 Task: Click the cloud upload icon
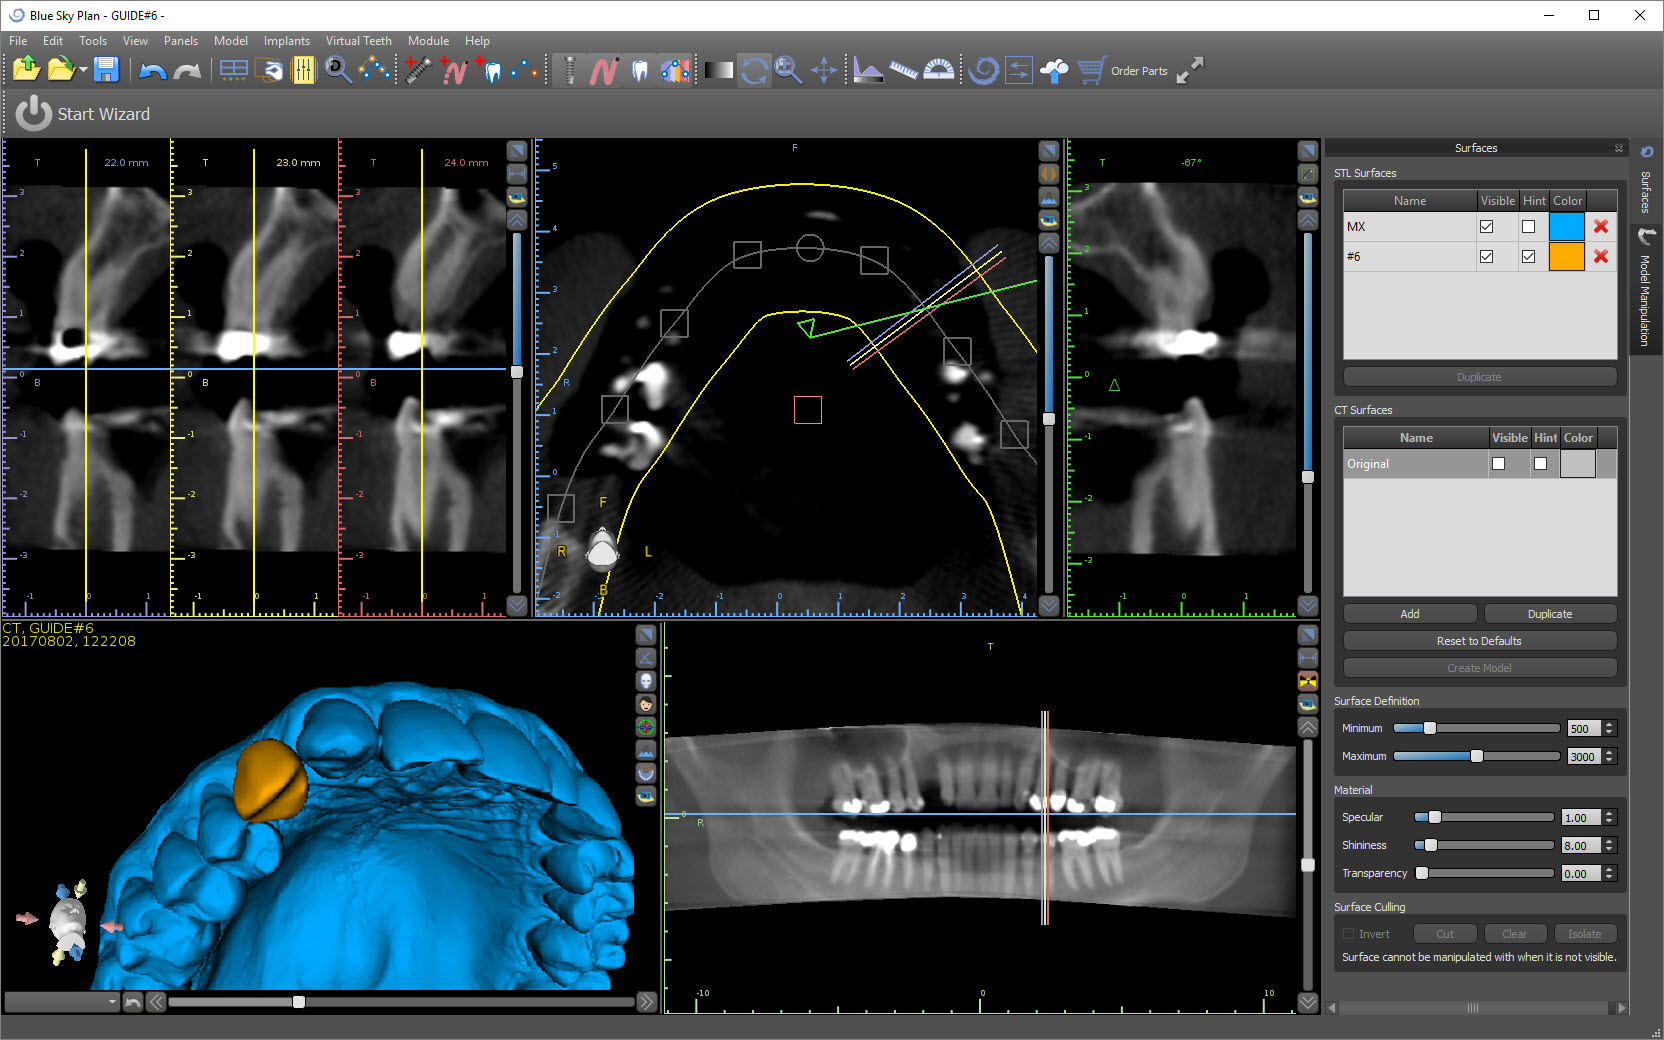(1054, 70)
